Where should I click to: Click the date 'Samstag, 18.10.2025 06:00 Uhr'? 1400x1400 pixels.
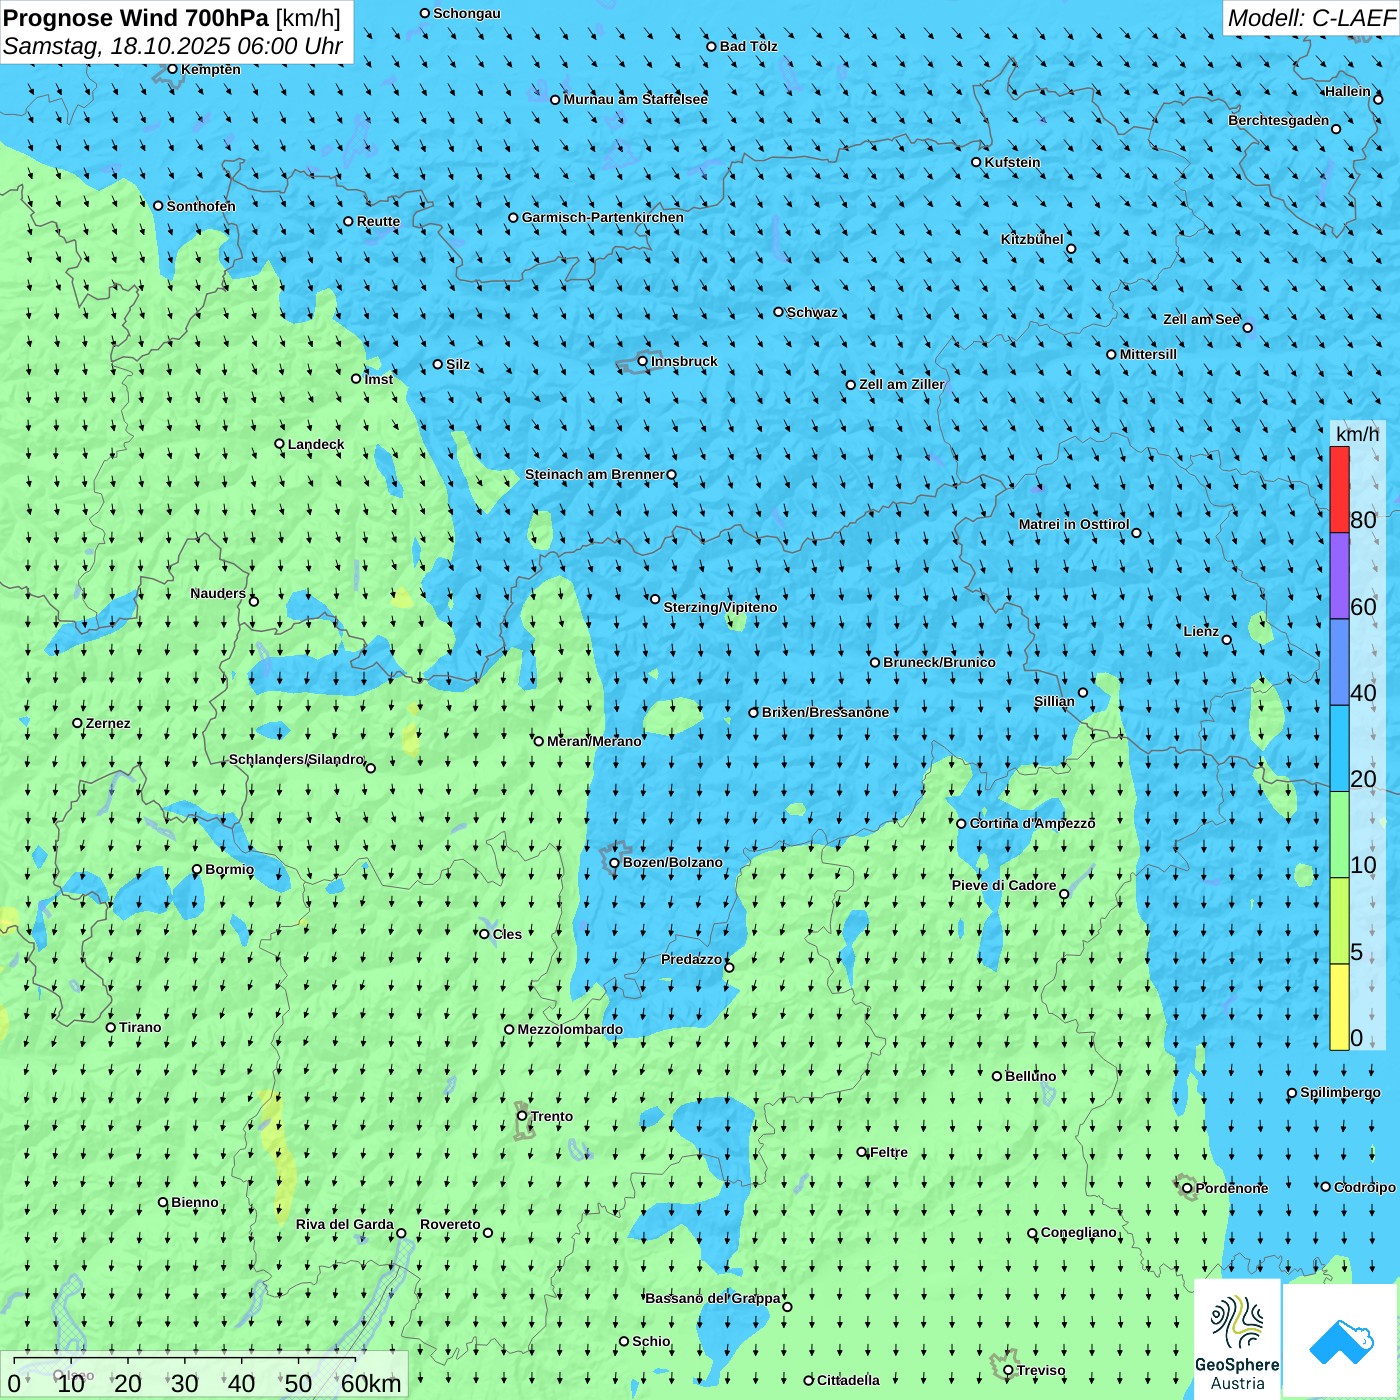click(173, 47)
